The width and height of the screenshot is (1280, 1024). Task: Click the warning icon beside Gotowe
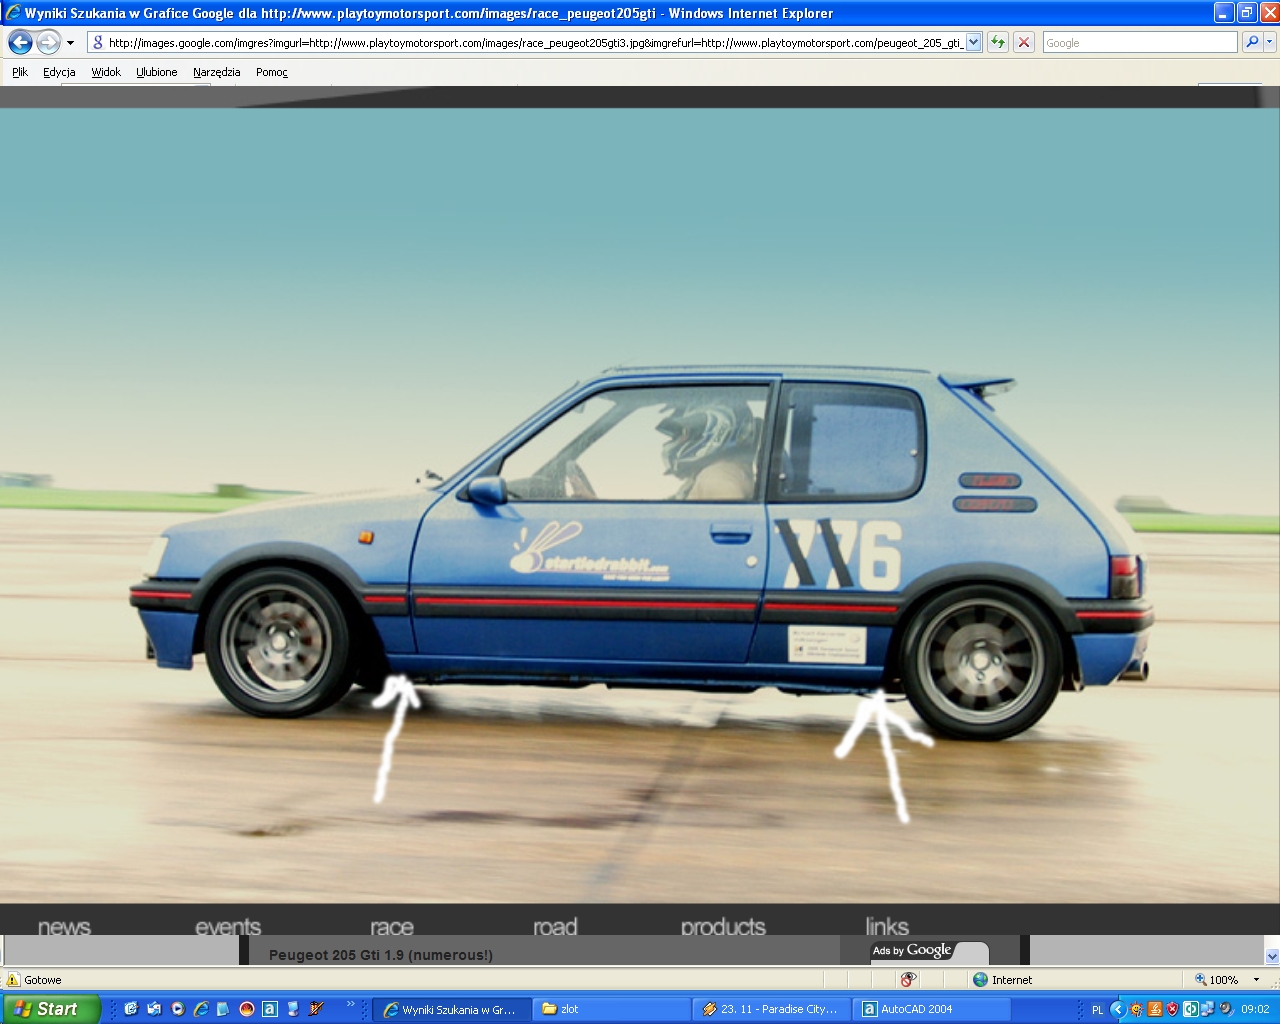(x=13, y=980)
